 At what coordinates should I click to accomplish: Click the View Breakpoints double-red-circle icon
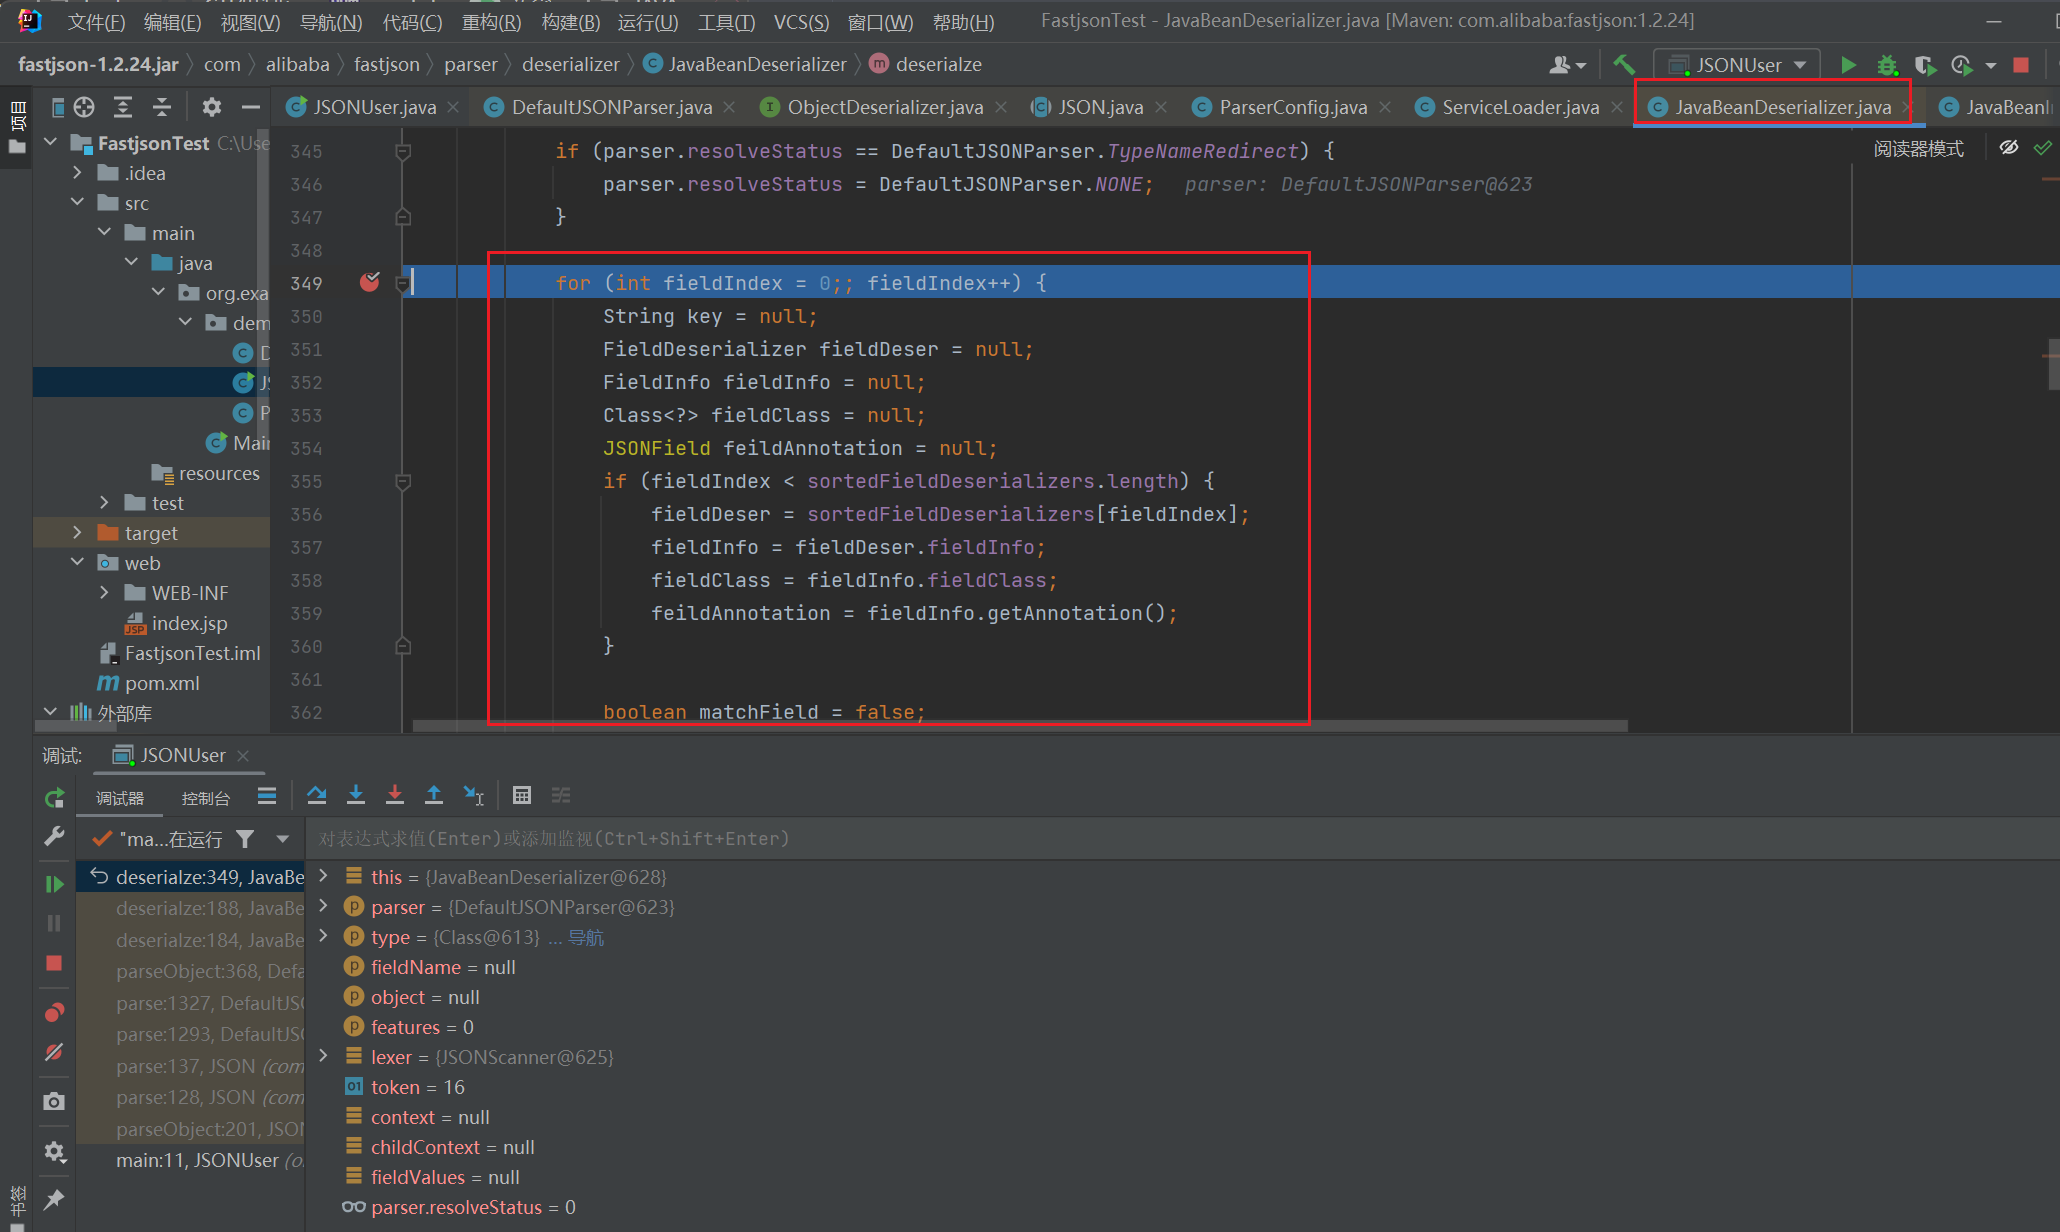[x=54, y=1013]
